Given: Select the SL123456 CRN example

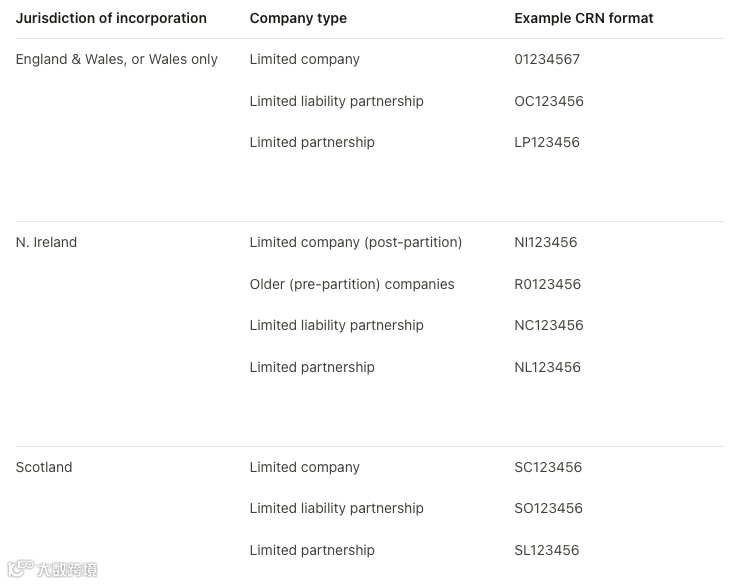Looking at the screenshot, I should pos(547,550).
